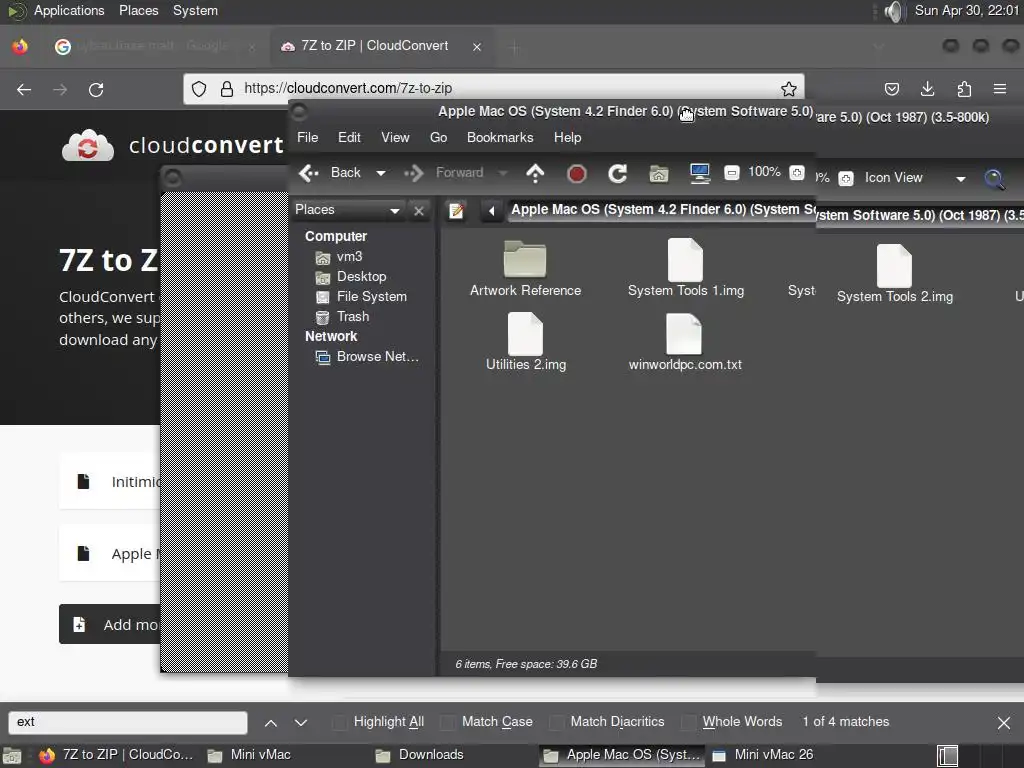Select the current folder path button
Viewport: 1024px width, 768px height.
(x=662, y=210)
